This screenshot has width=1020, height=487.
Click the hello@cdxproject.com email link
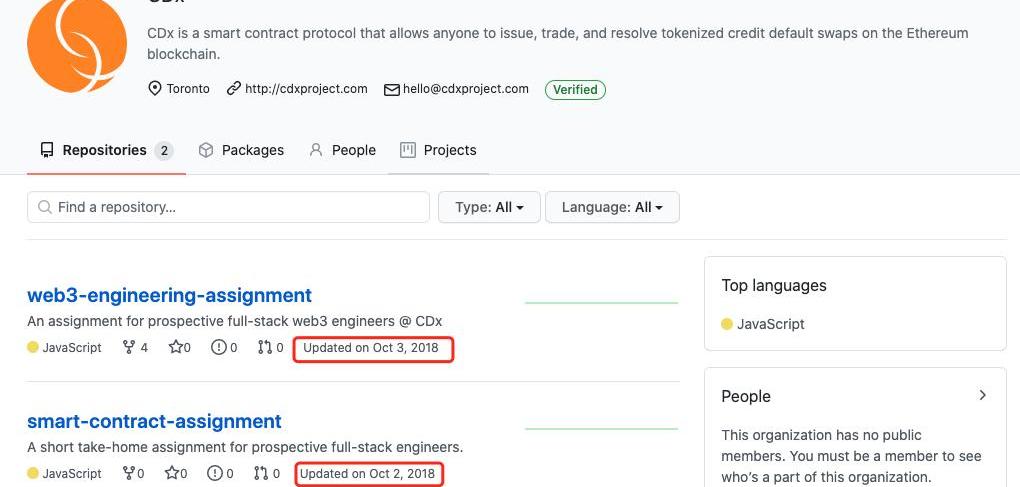(465, 89)
